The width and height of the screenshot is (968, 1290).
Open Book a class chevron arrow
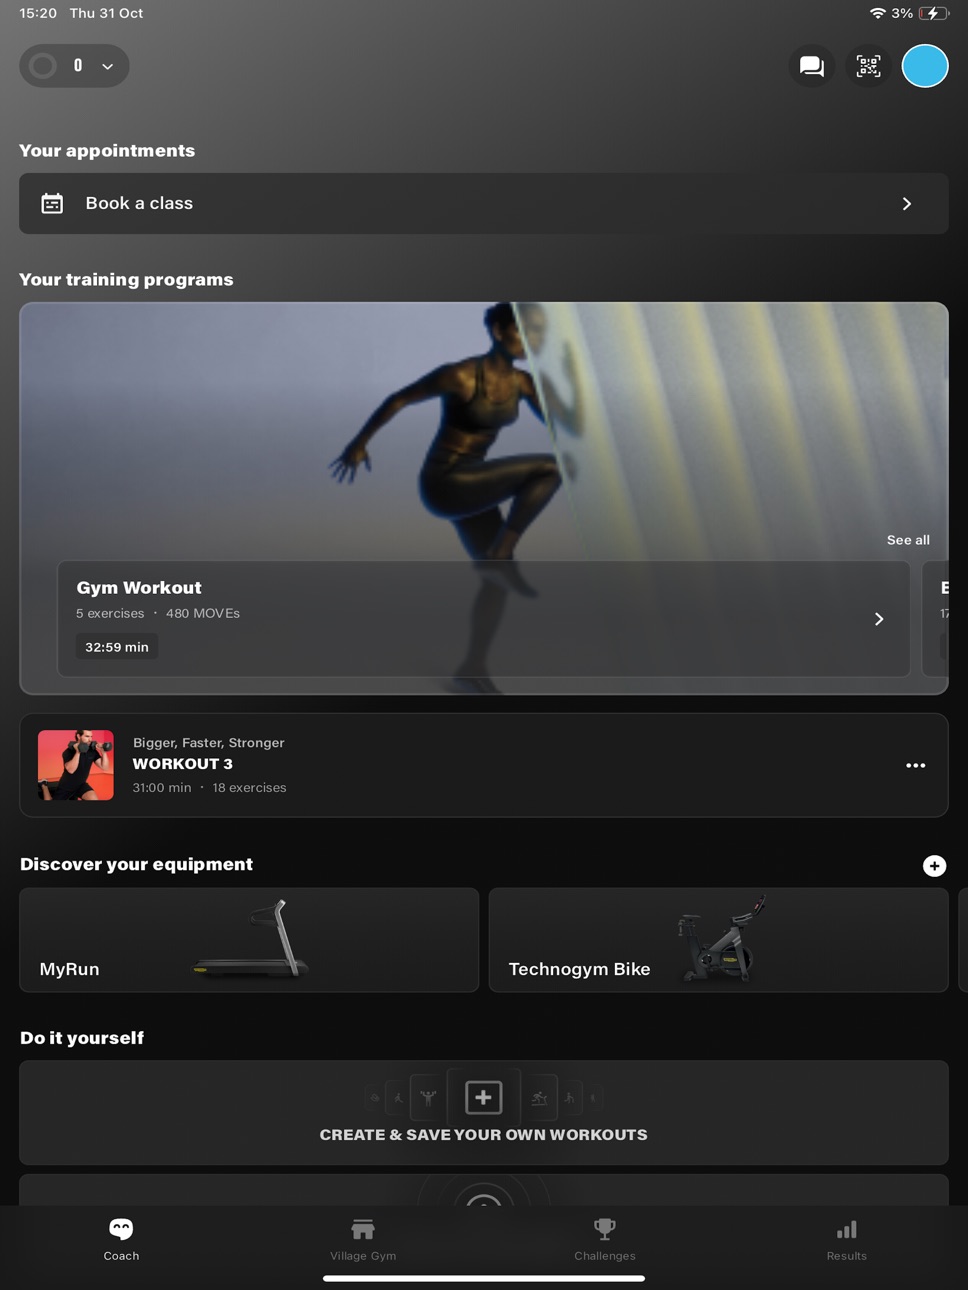[x=907, y=203]
